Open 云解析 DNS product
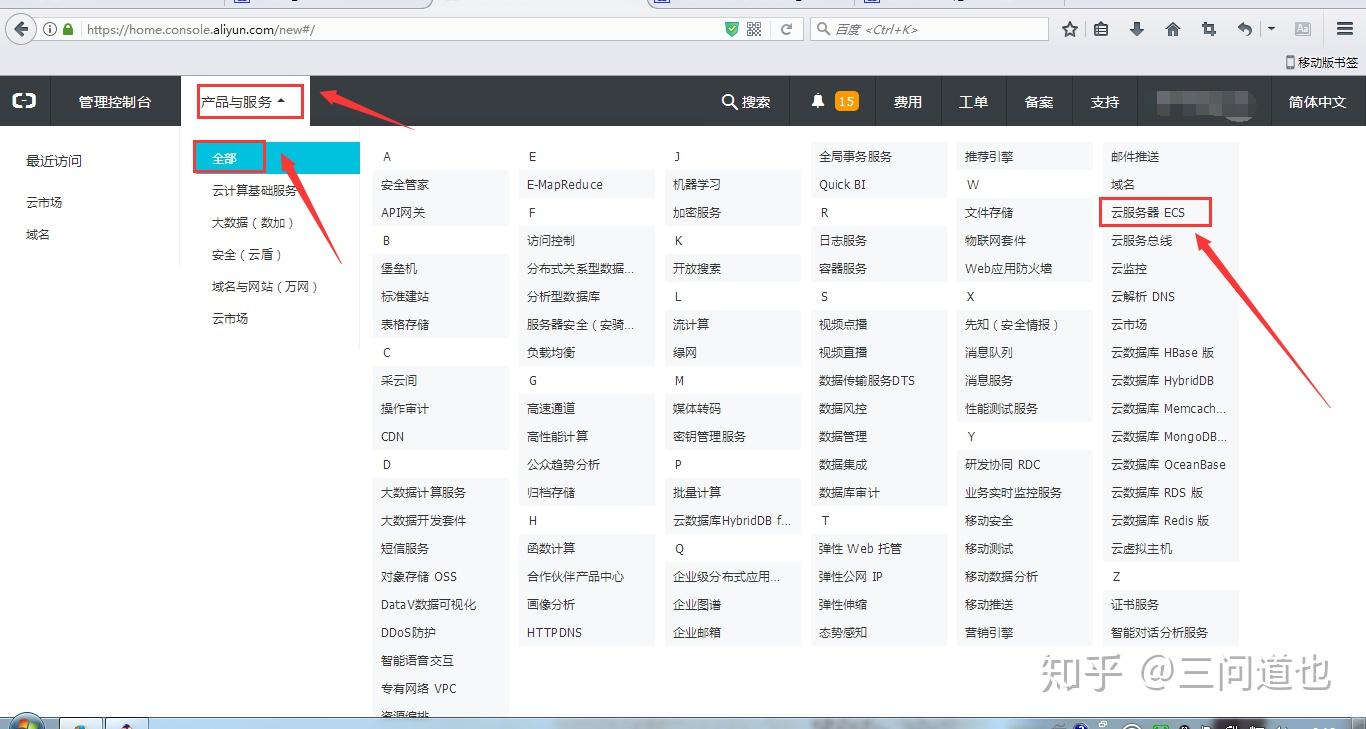Viewport: 1366px width, 729px height. tap(1143, 296)
